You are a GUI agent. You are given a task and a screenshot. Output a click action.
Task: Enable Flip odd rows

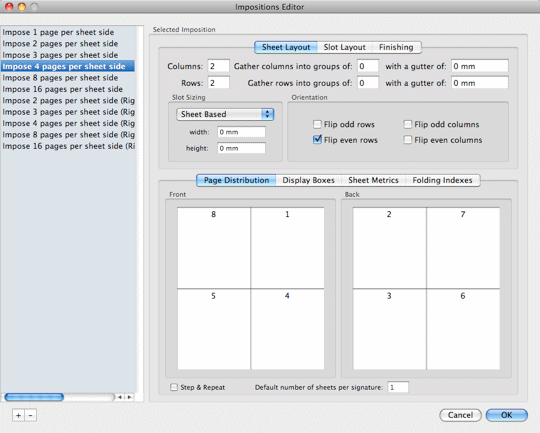(x=317, y=124)
